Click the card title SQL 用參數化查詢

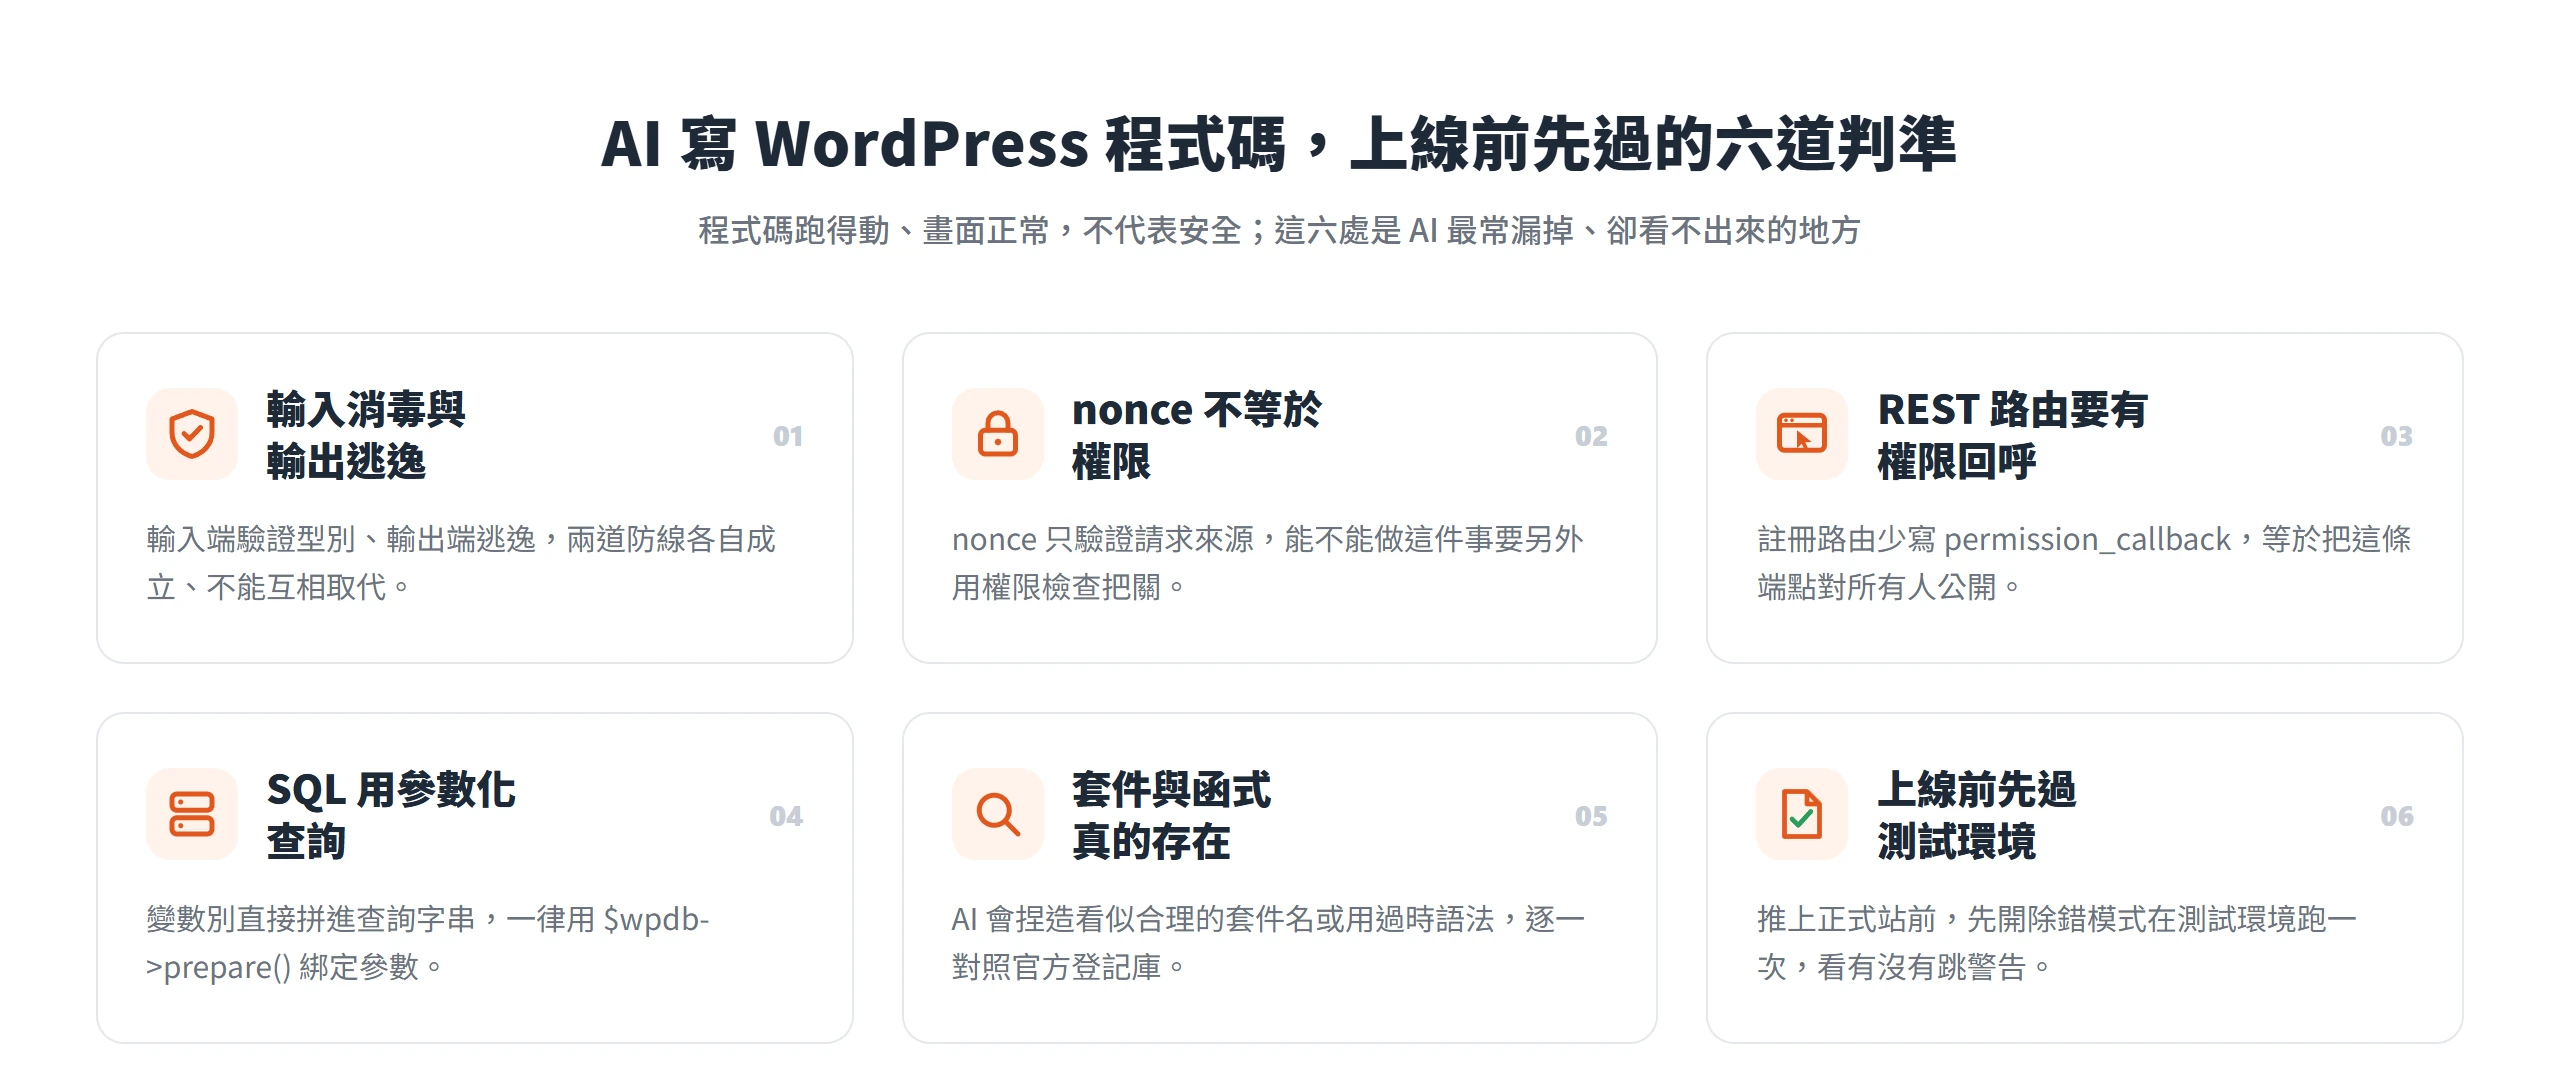pos(391,815)
